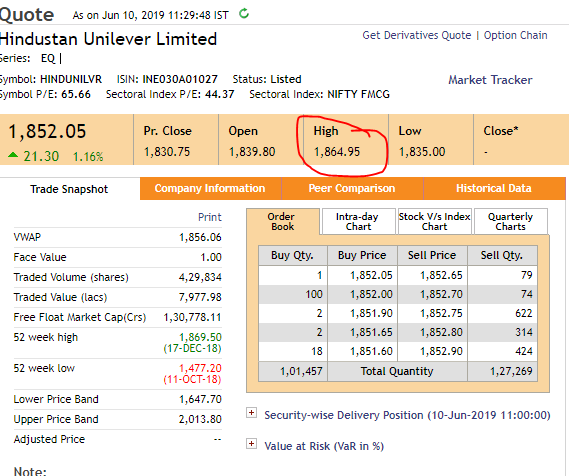This screenshot has height=476, width=582.
Task: Select the Order Book tab
Action: [x=282, y=222]
